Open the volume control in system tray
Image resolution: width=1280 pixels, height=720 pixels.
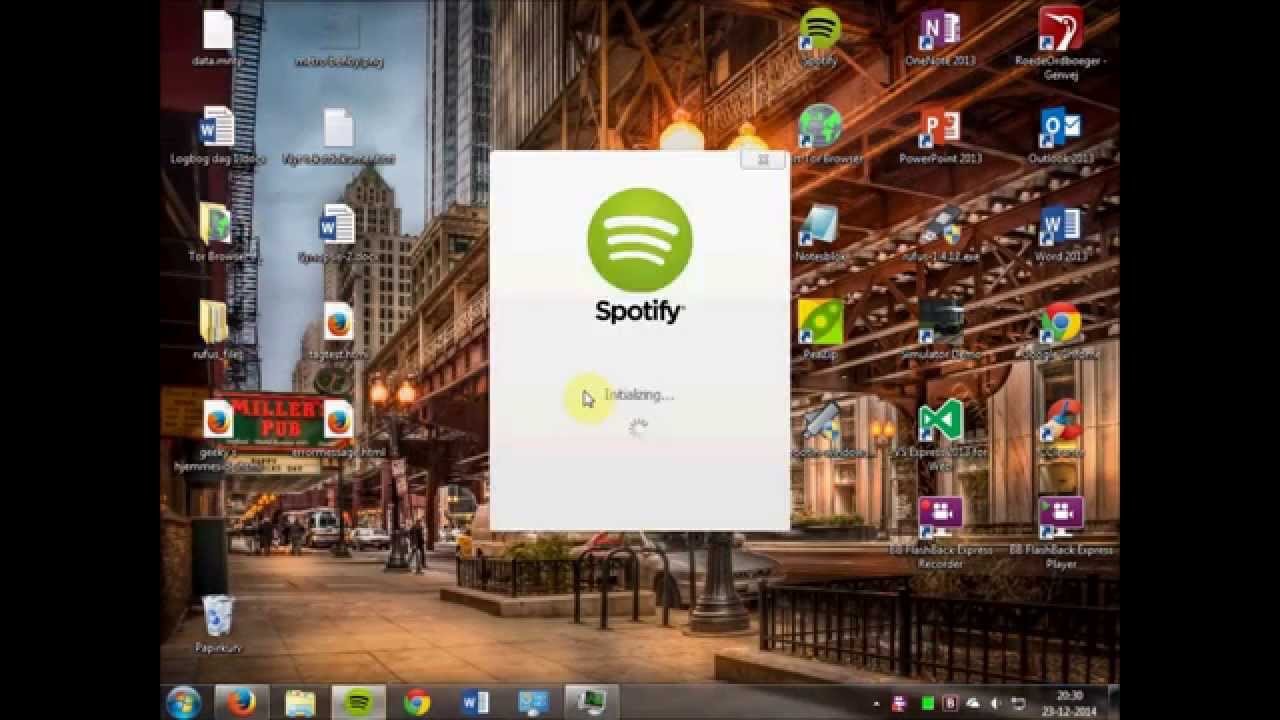pyautogui.click(x=996, y=703)
